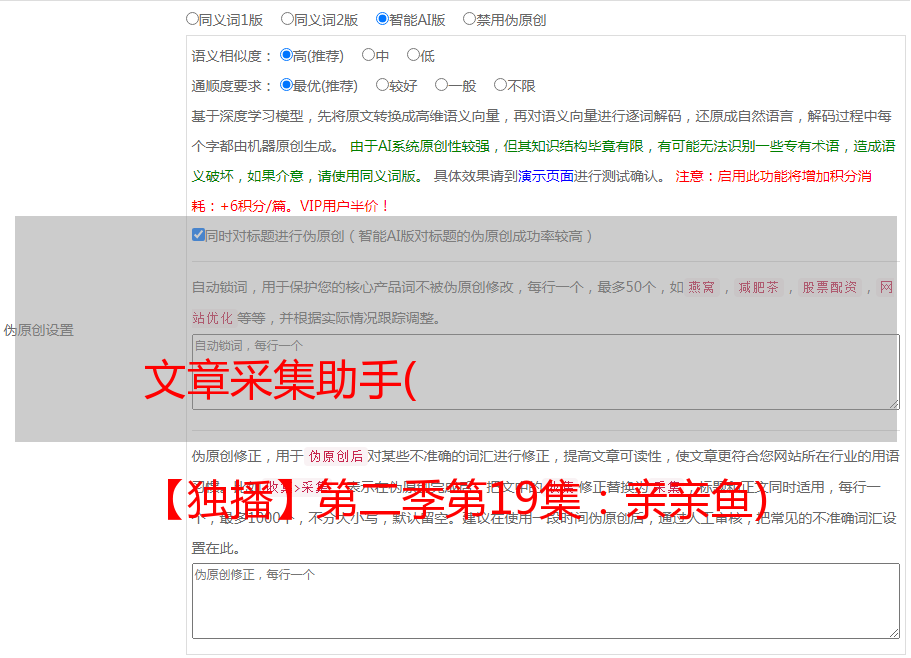Set 通顺度要求 to 最优(推荐)

[286, 85]
